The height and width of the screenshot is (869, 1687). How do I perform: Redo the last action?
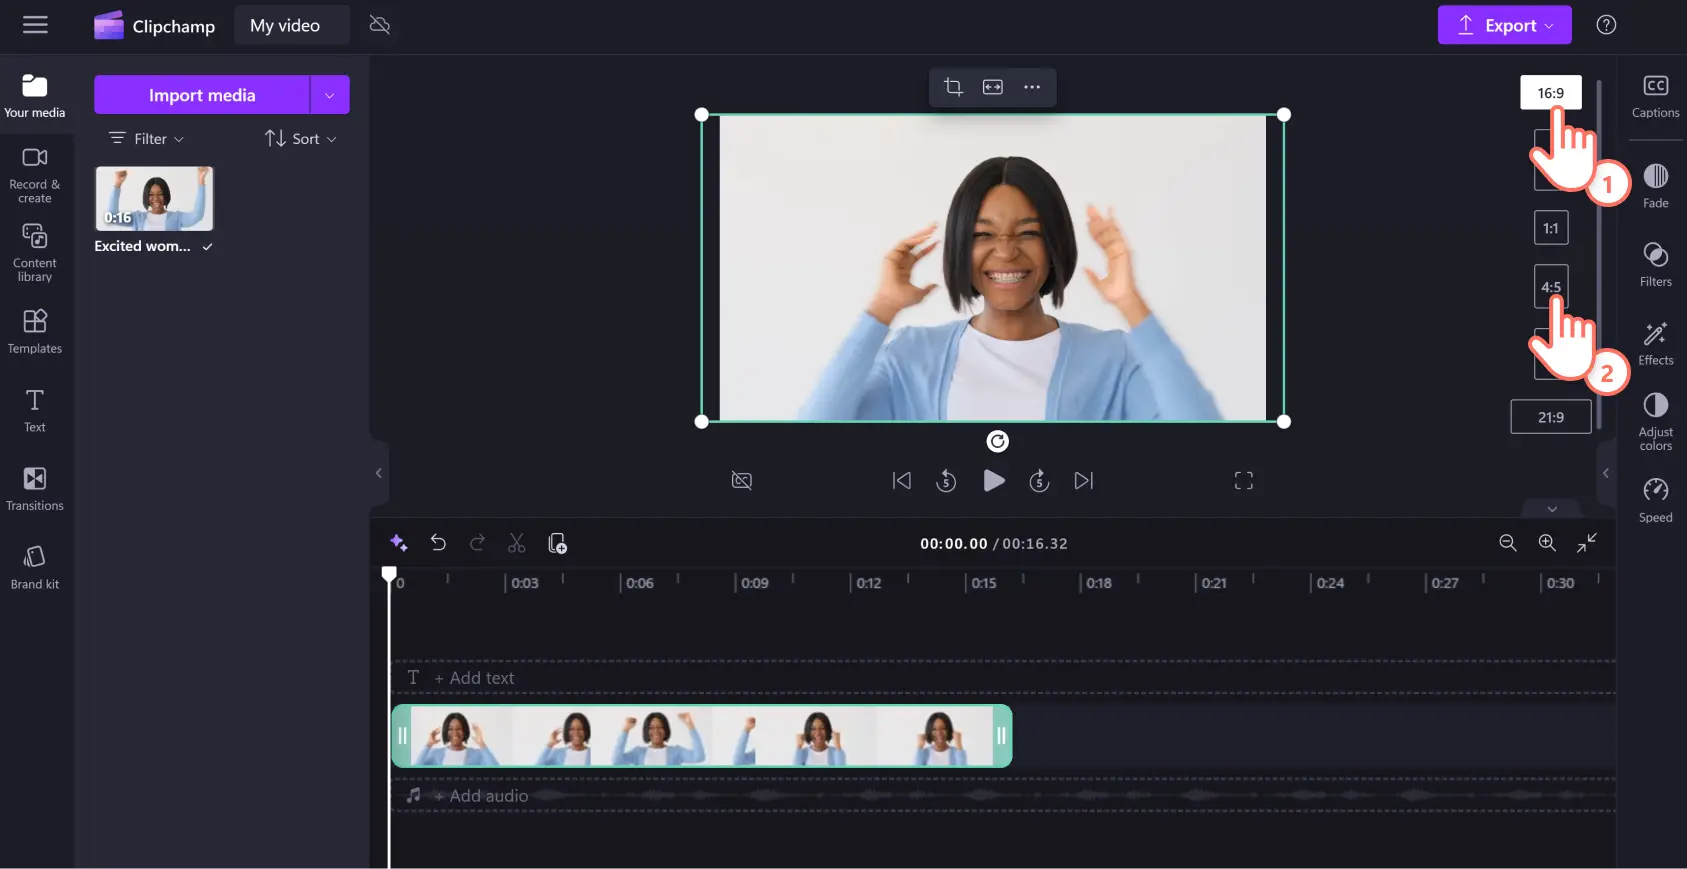pos(478,542)
